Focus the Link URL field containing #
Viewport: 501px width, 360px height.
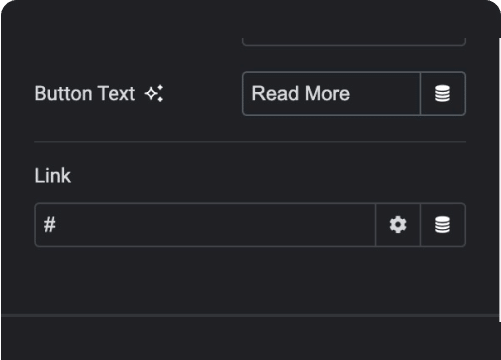pos(205,225)
